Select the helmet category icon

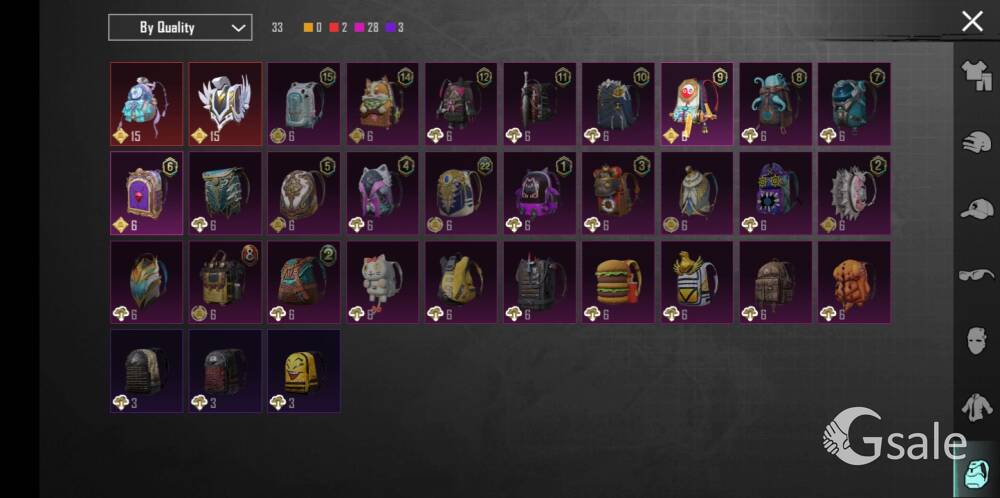976,142
